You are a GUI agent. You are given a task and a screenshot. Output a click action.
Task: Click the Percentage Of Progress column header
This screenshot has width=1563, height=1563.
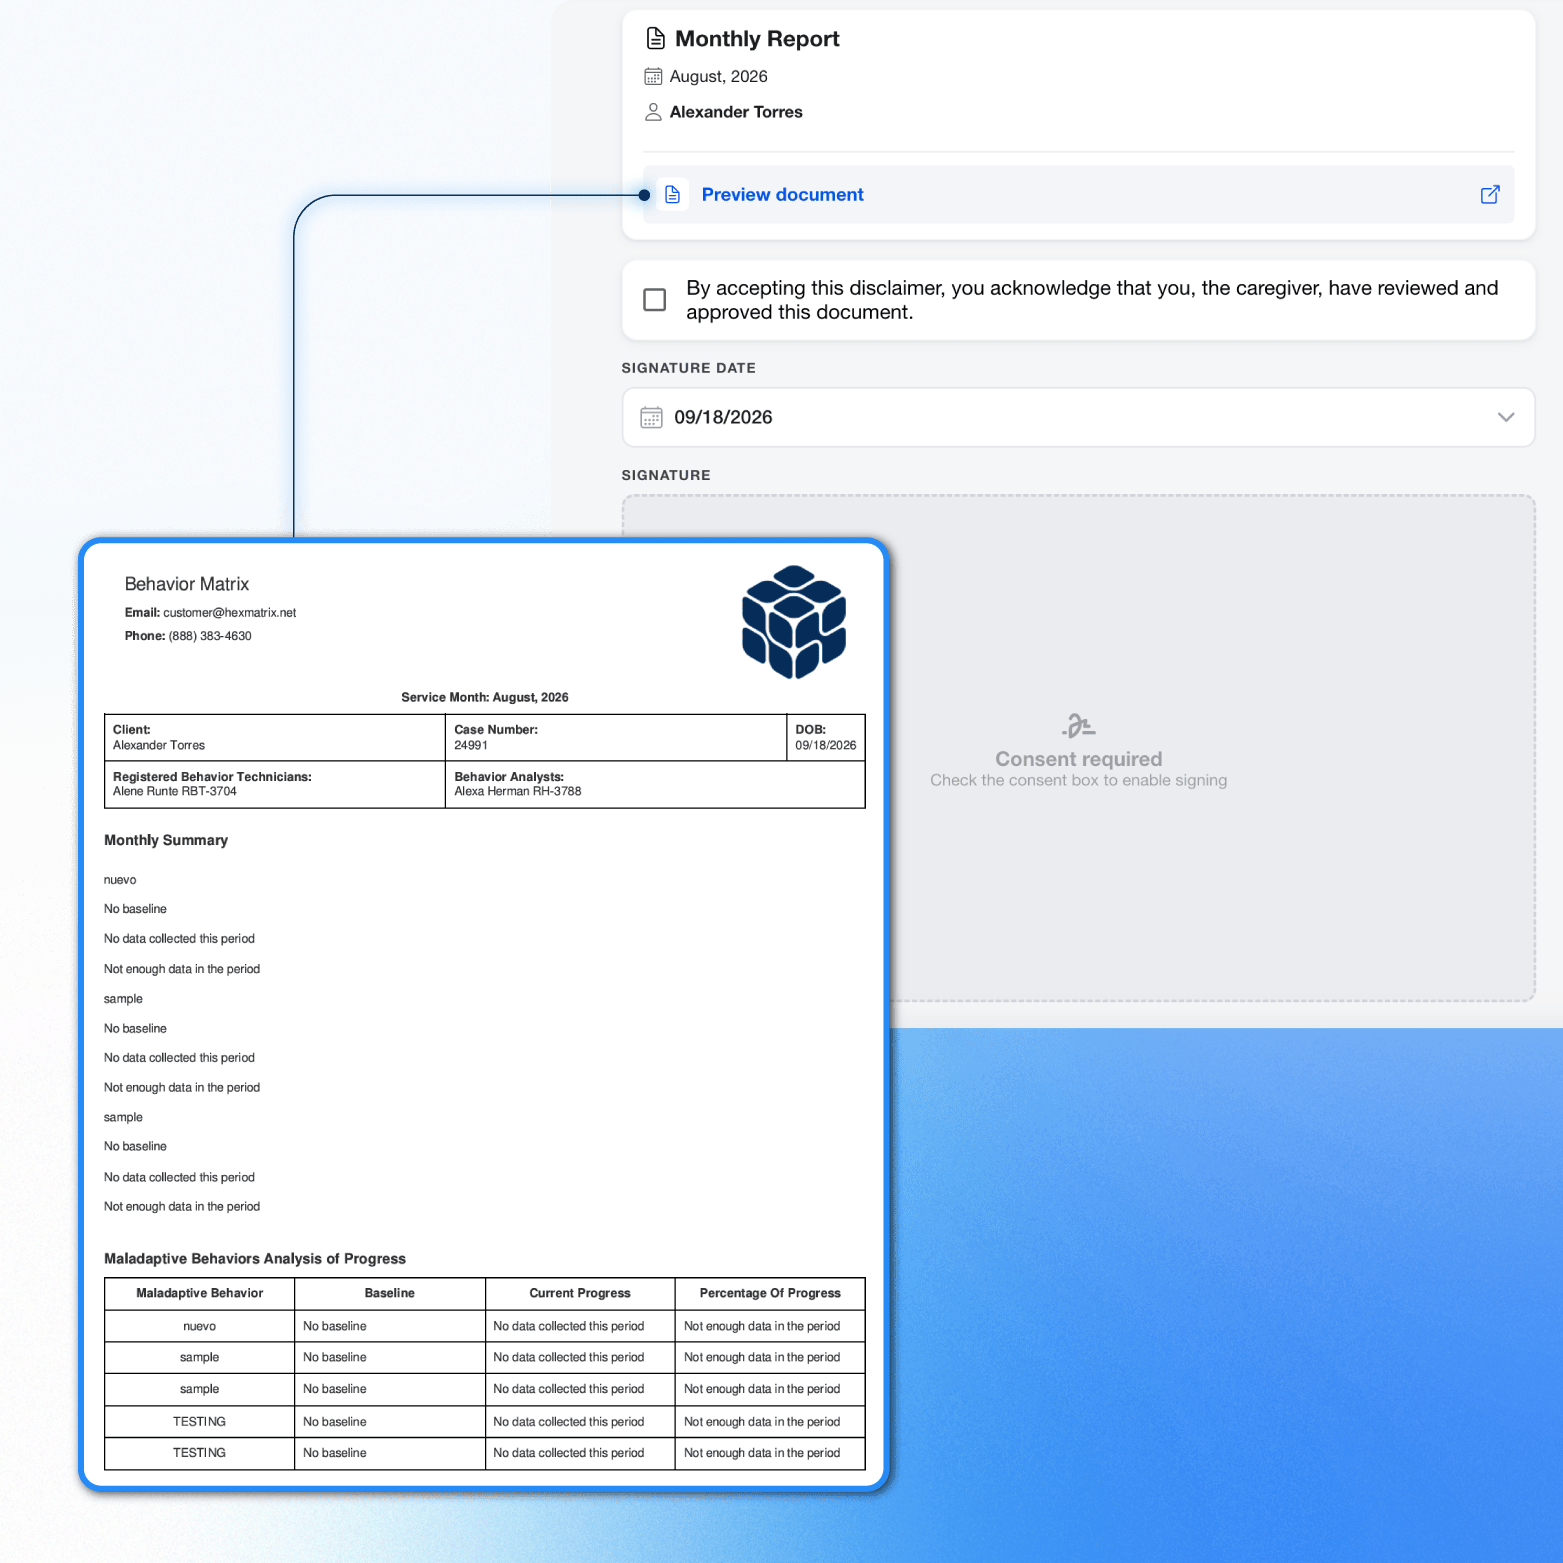[770, 1293]
